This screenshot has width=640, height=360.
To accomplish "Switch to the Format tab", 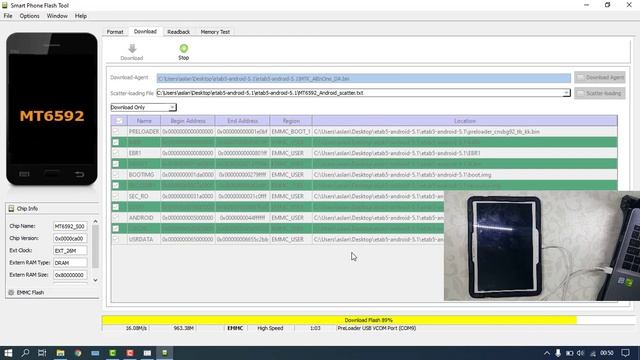I will point(115,32).
